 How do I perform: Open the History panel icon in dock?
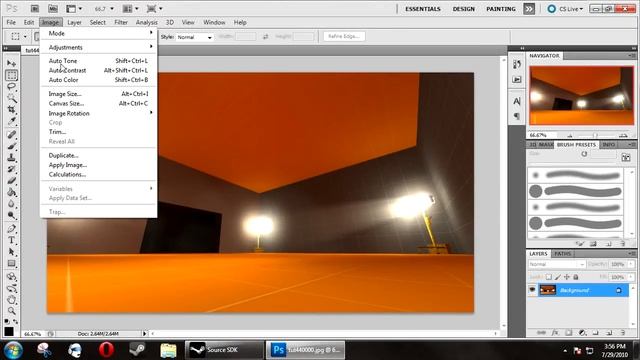click(517, 64)
